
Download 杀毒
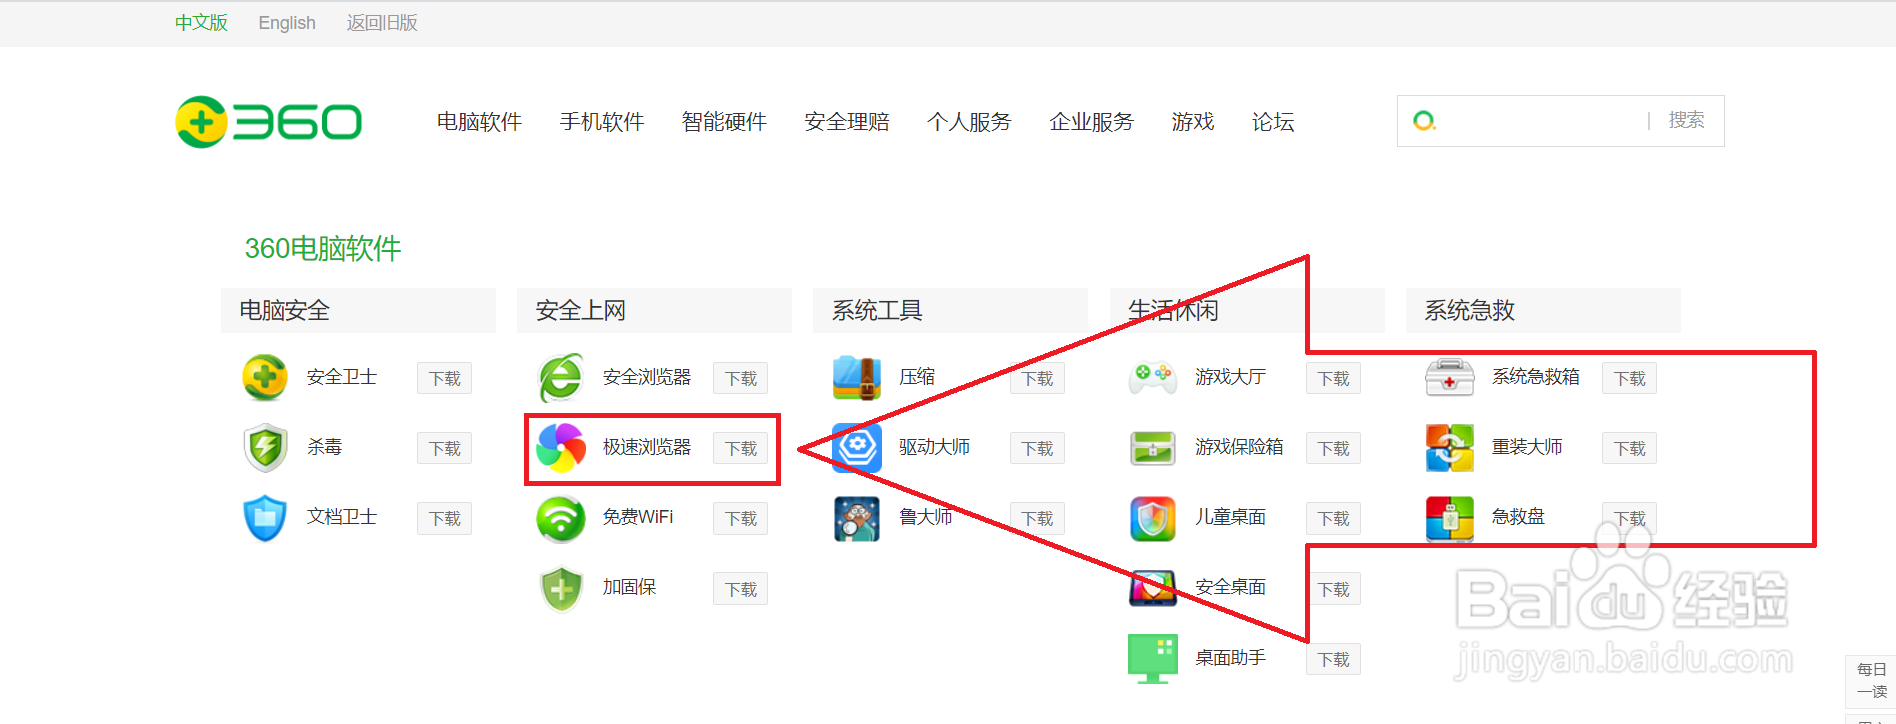(x=444, y=448)
